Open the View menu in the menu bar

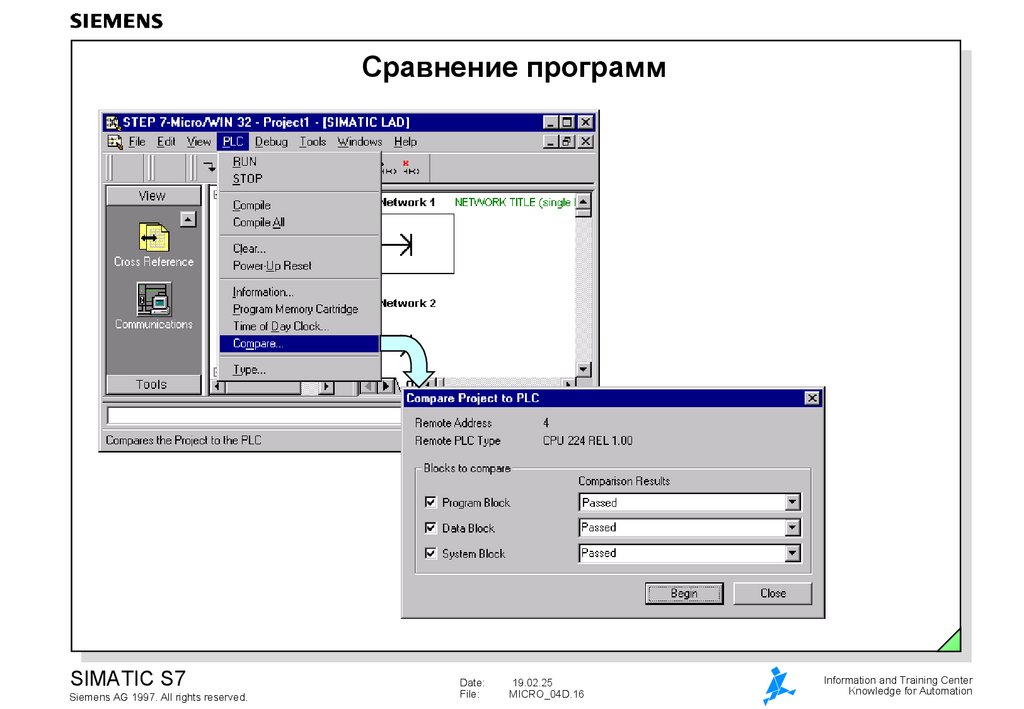tap(199, 142)
